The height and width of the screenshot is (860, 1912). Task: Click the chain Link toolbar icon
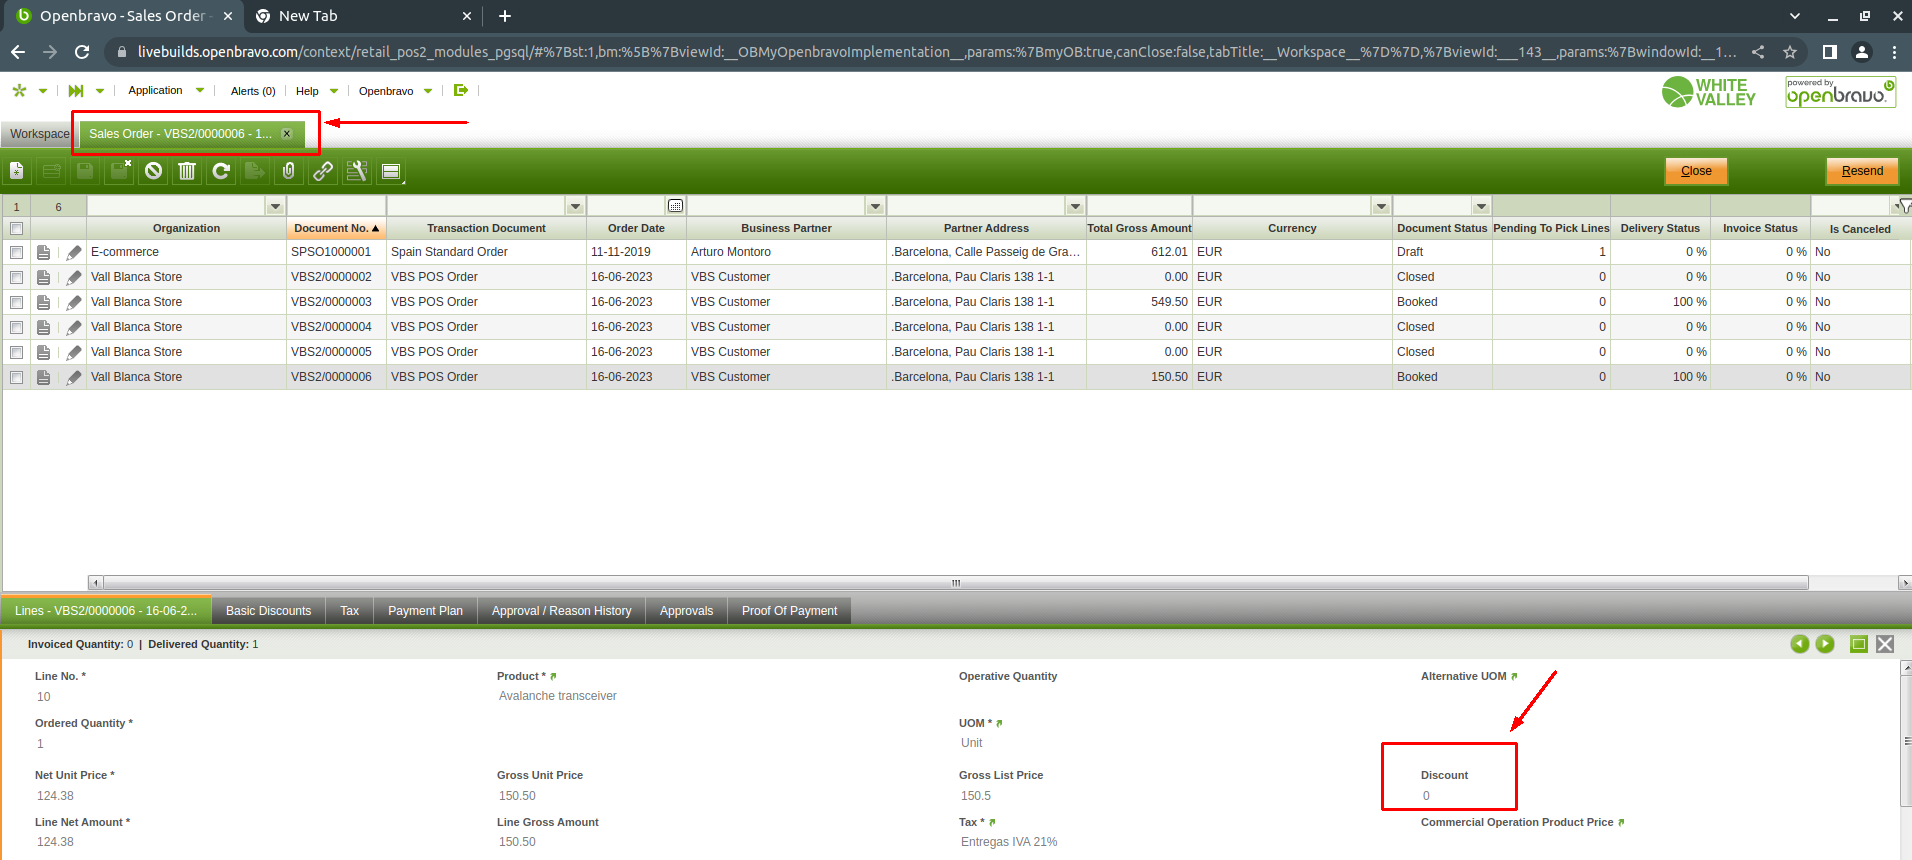tap(323, 171)
